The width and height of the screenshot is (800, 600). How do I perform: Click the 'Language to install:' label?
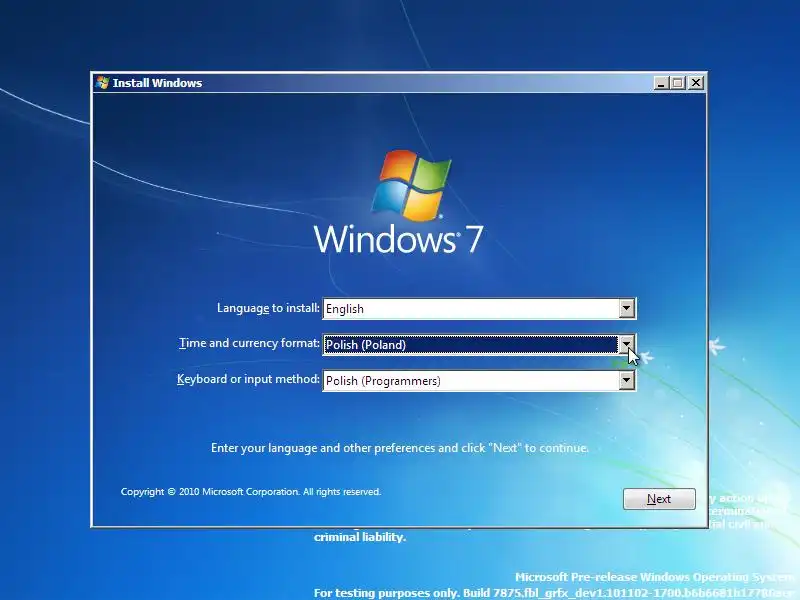pyautogui.click(x=268, y=308)
